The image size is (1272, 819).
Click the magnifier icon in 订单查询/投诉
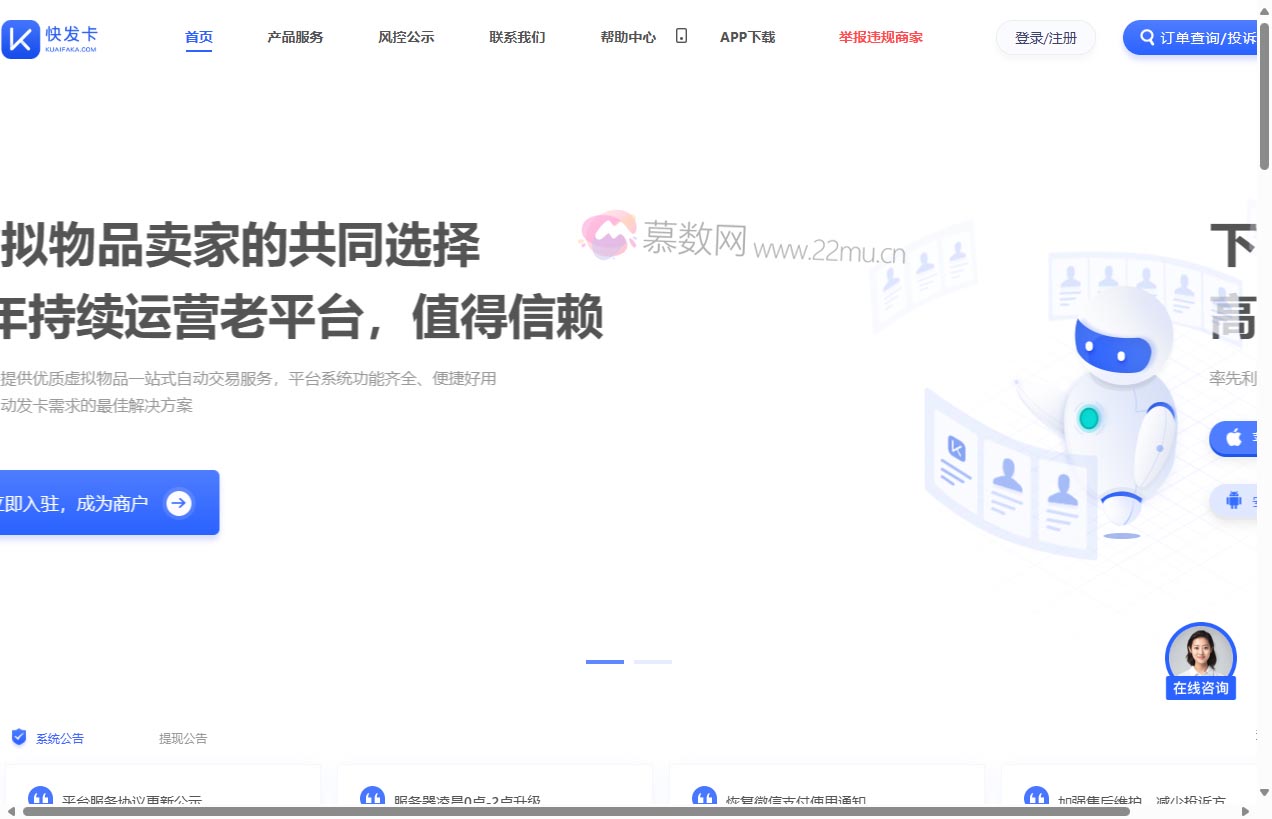click(x=1145, y=37)
